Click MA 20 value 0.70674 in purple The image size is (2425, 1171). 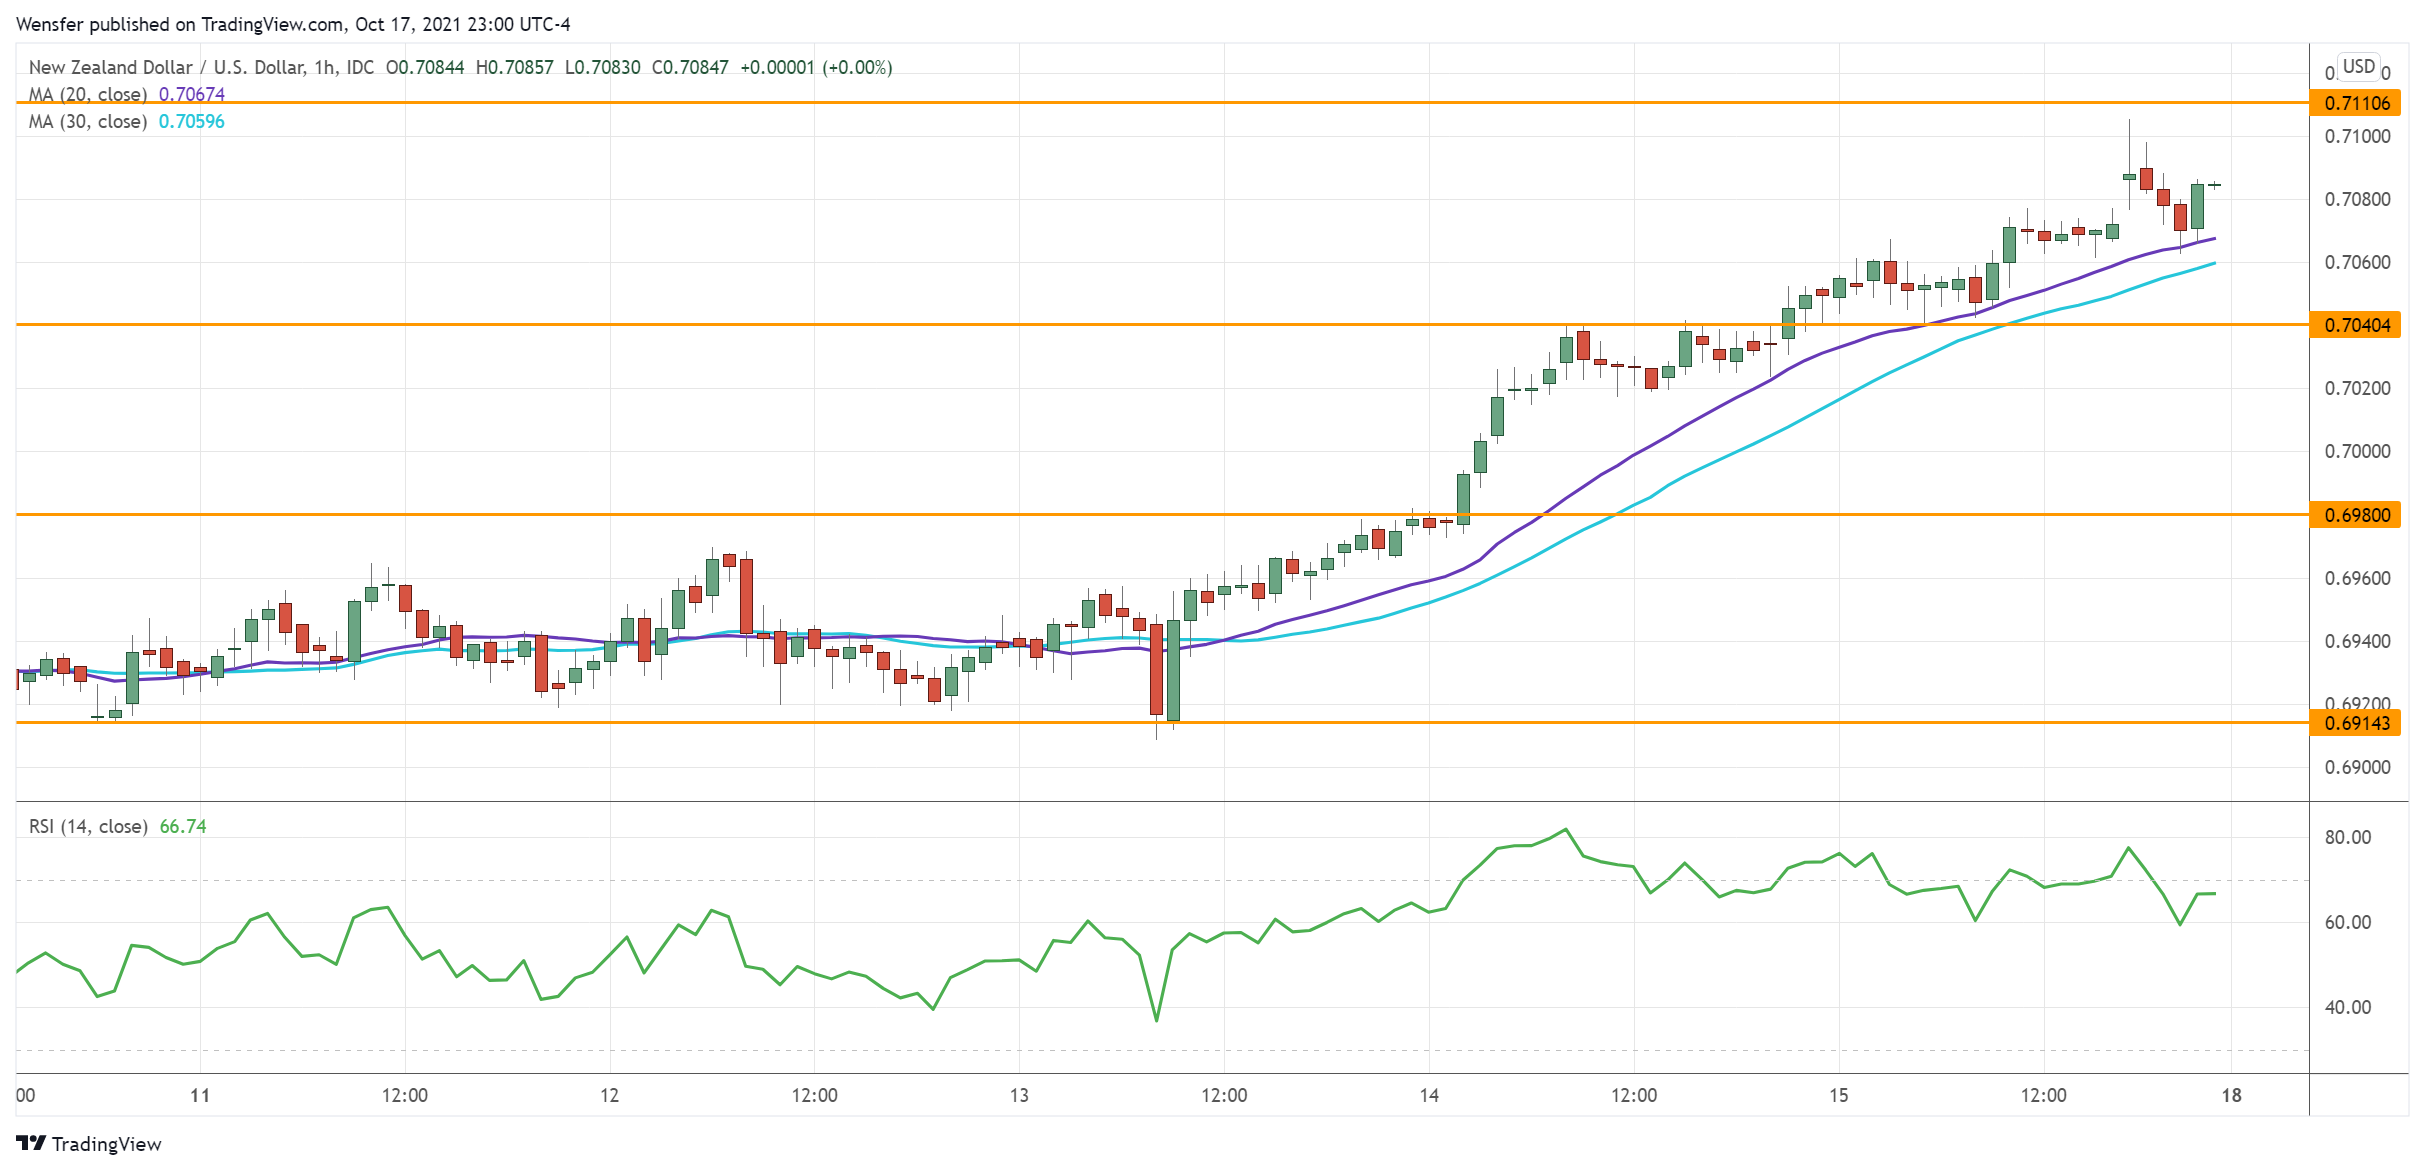192,94
